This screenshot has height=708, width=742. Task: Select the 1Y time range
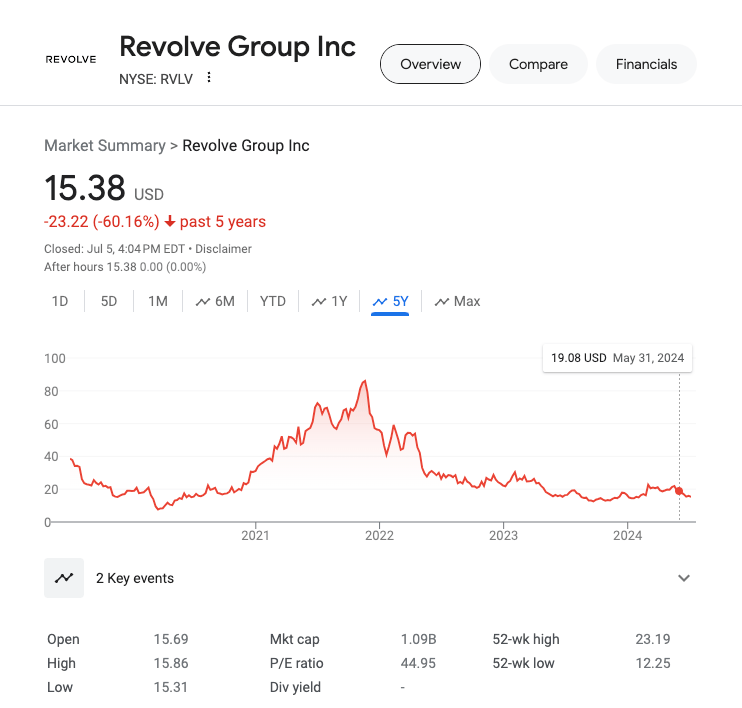click(x=329, y=301)
